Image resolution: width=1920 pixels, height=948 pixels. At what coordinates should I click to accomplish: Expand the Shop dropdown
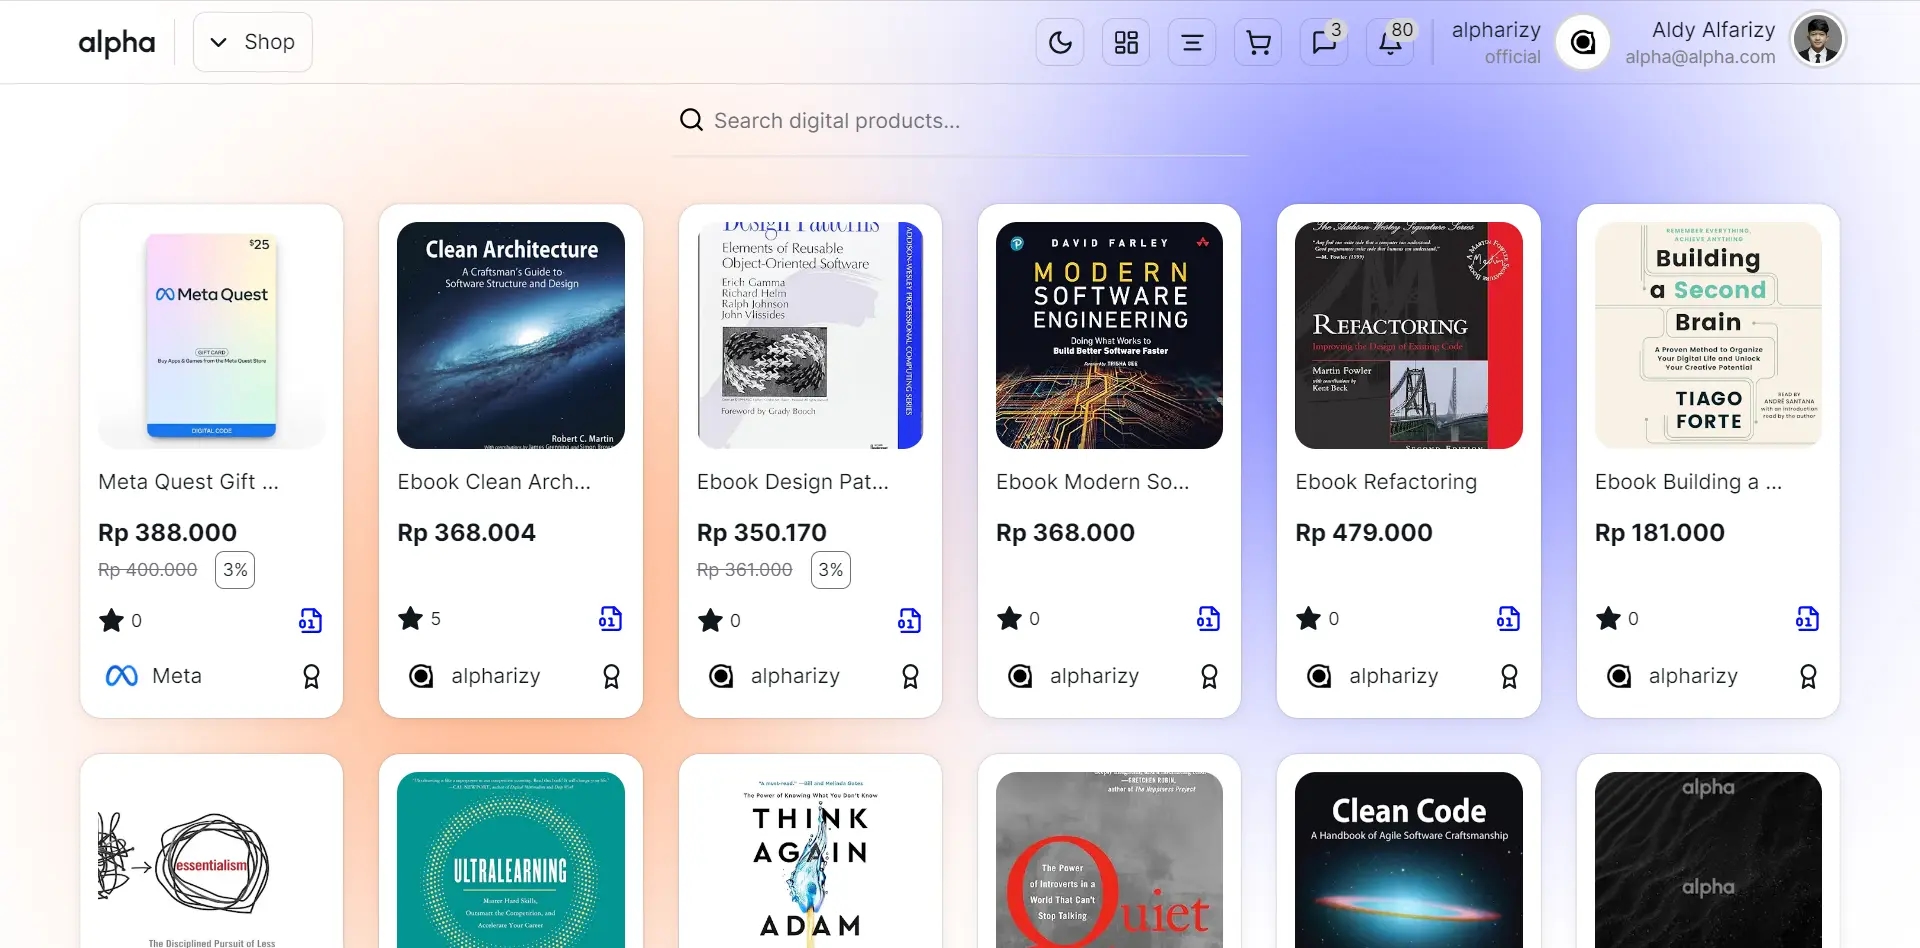click(252, 42)
